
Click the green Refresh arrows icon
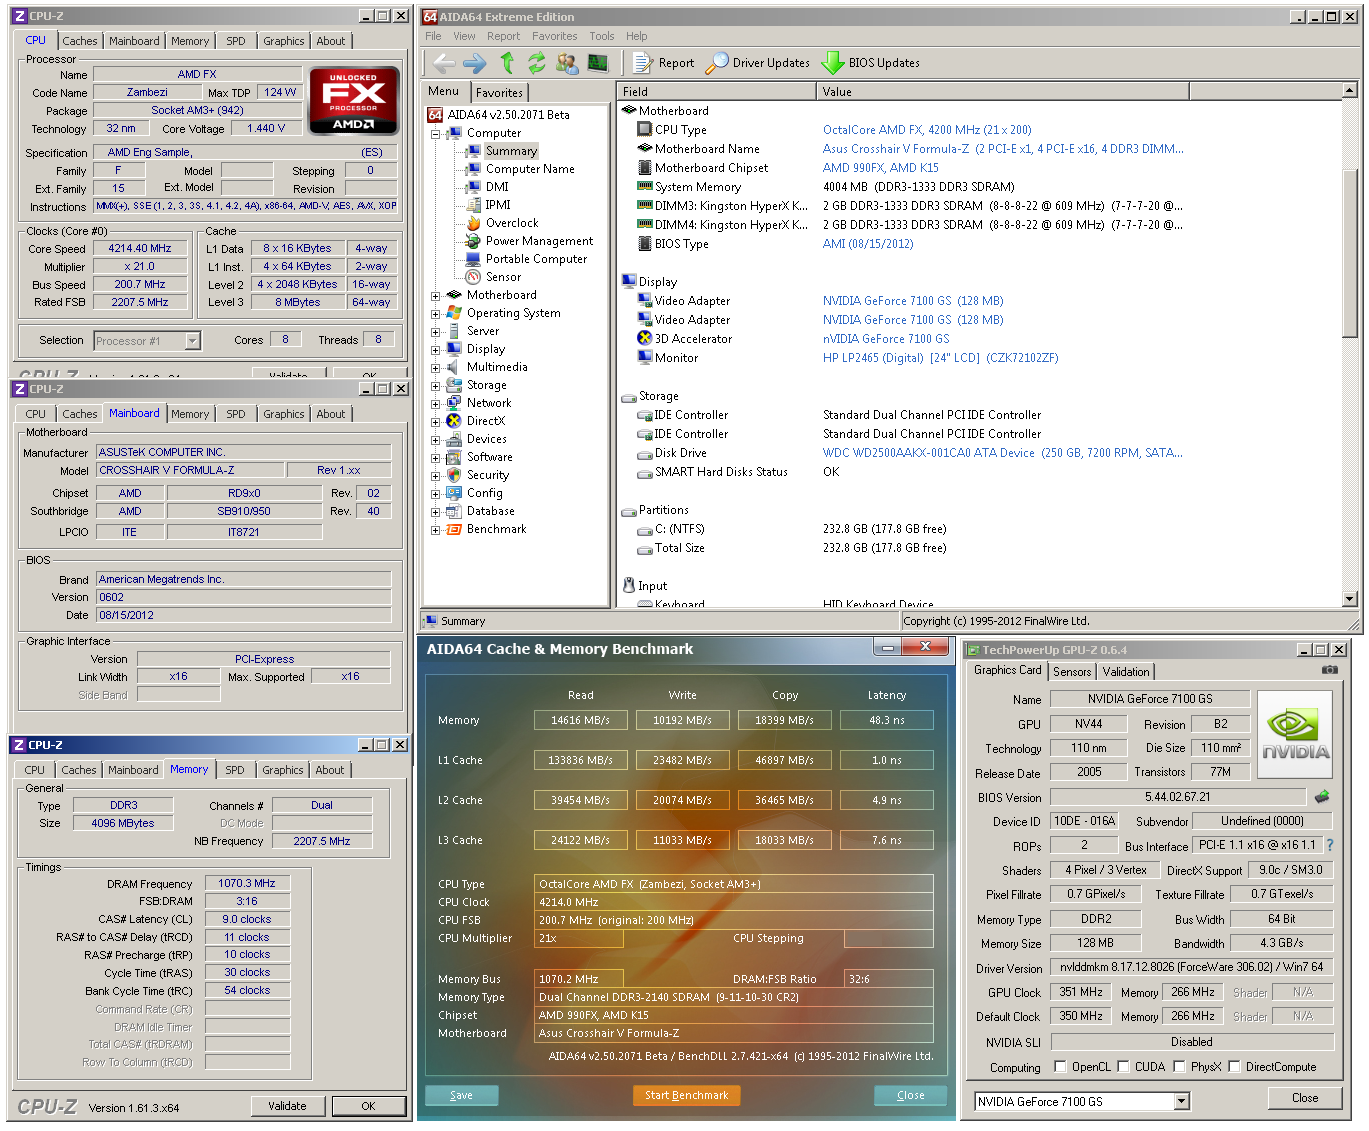pyautogui.click(x=537, y=63)
